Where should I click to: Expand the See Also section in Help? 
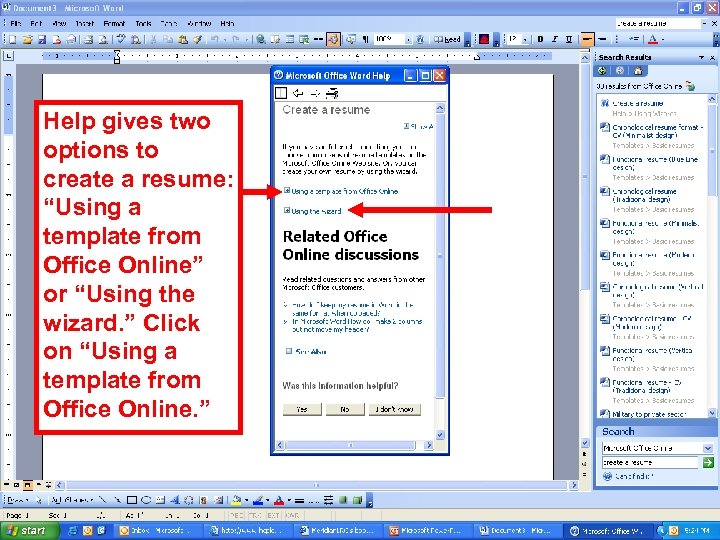pos(306,352)
